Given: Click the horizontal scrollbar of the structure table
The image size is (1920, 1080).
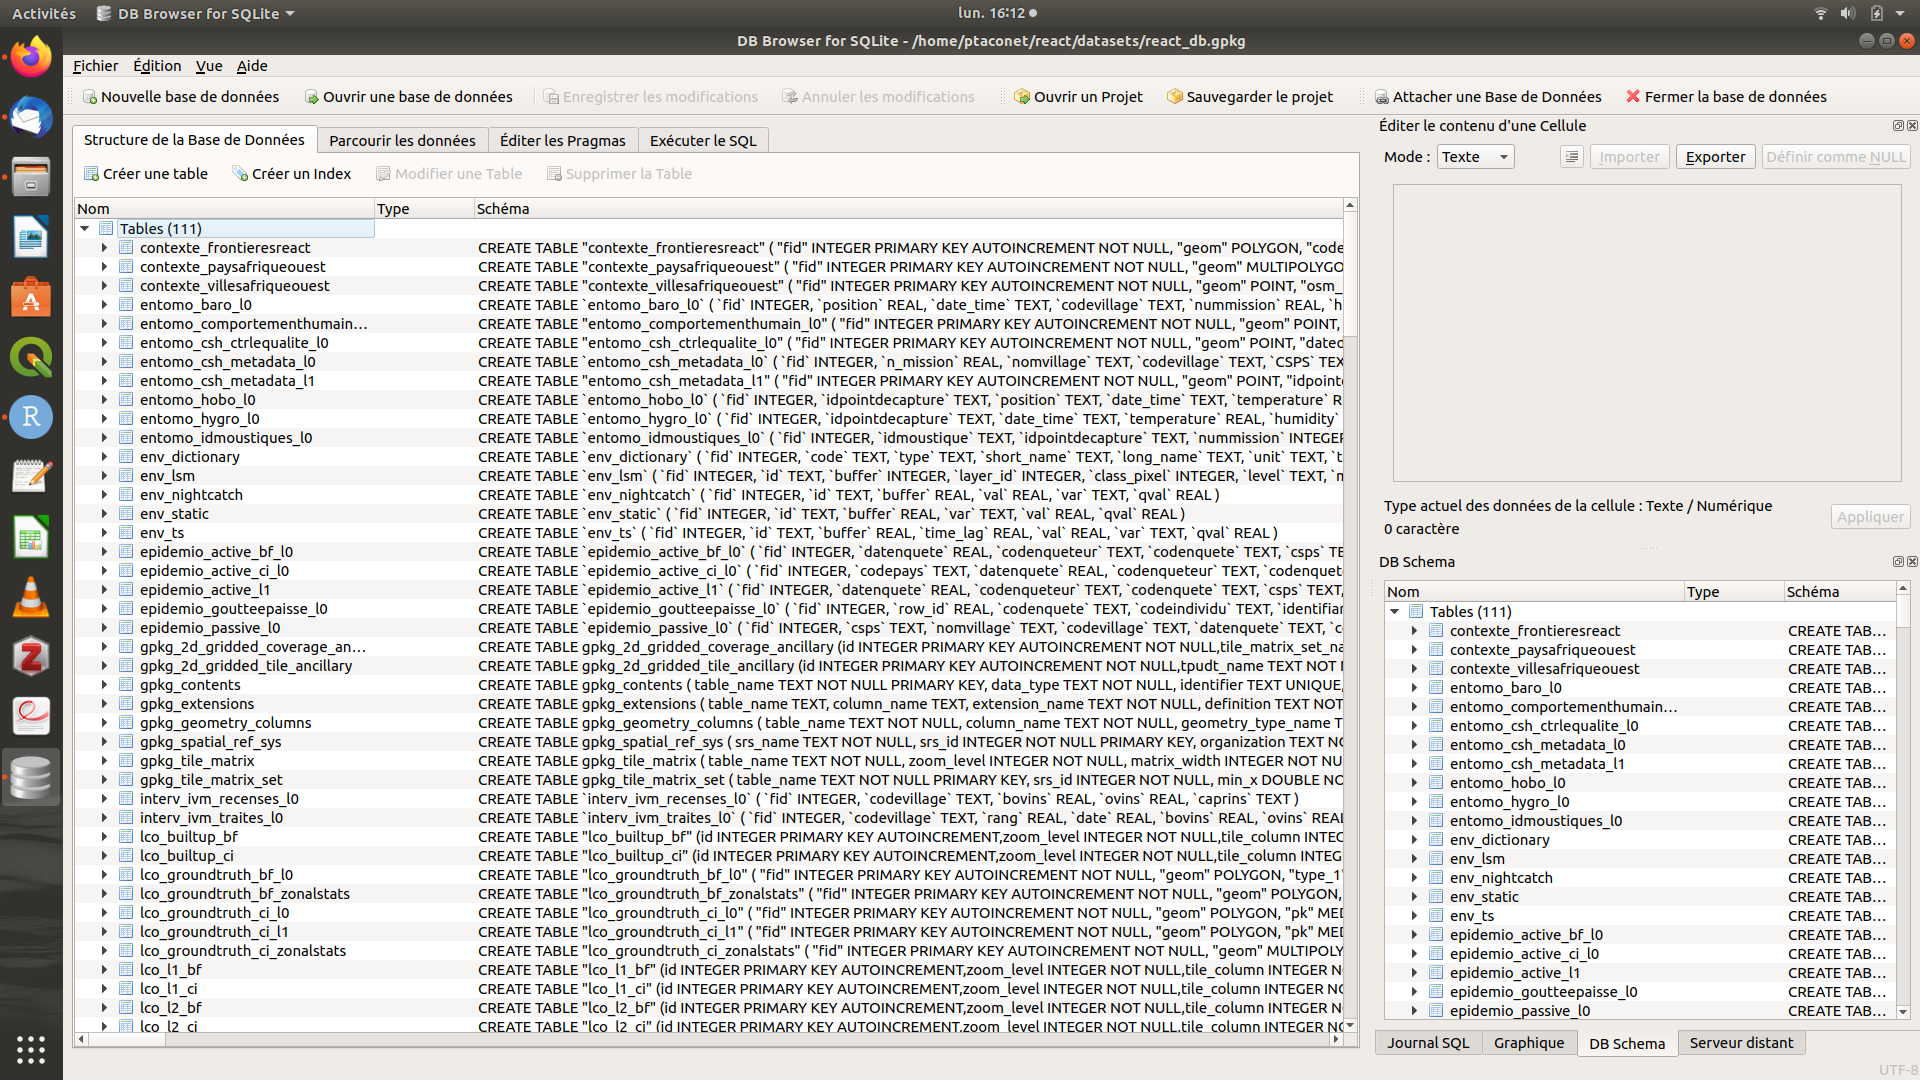Looking at the screenshot, I should [700, 1040].
